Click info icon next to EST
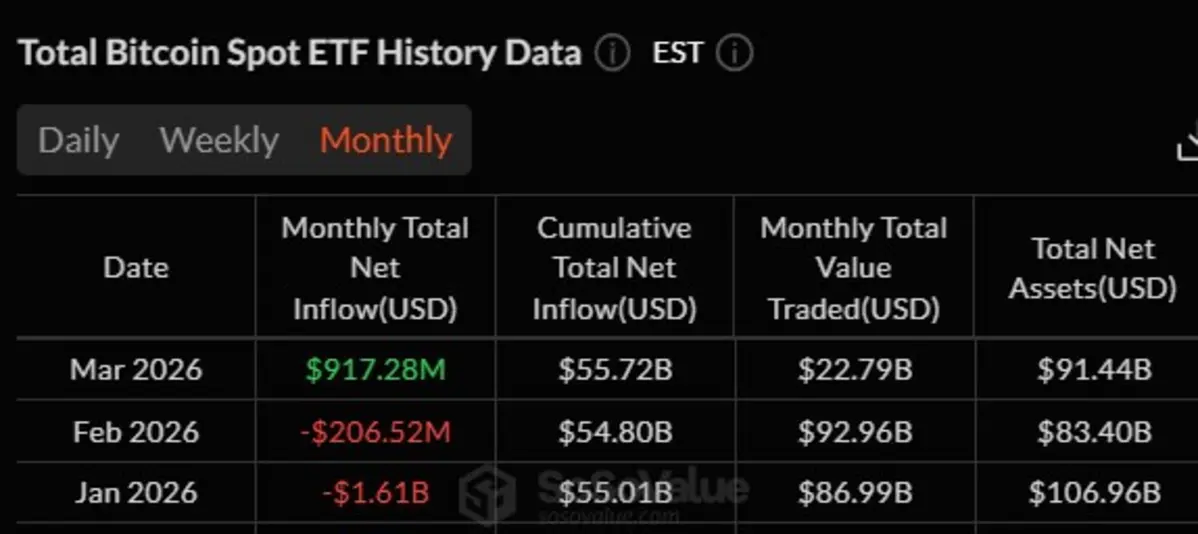1198x534 pixels. (735, 54)
